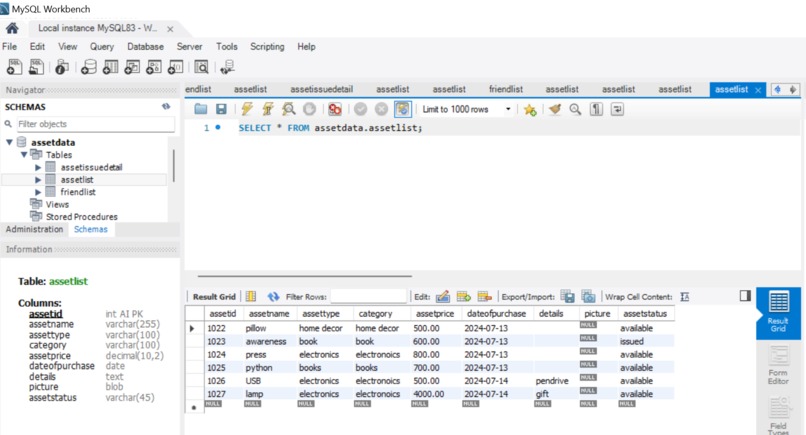Rollback transaction icon
This screenshot has height=435, width=806.
[x=381, y=109]
